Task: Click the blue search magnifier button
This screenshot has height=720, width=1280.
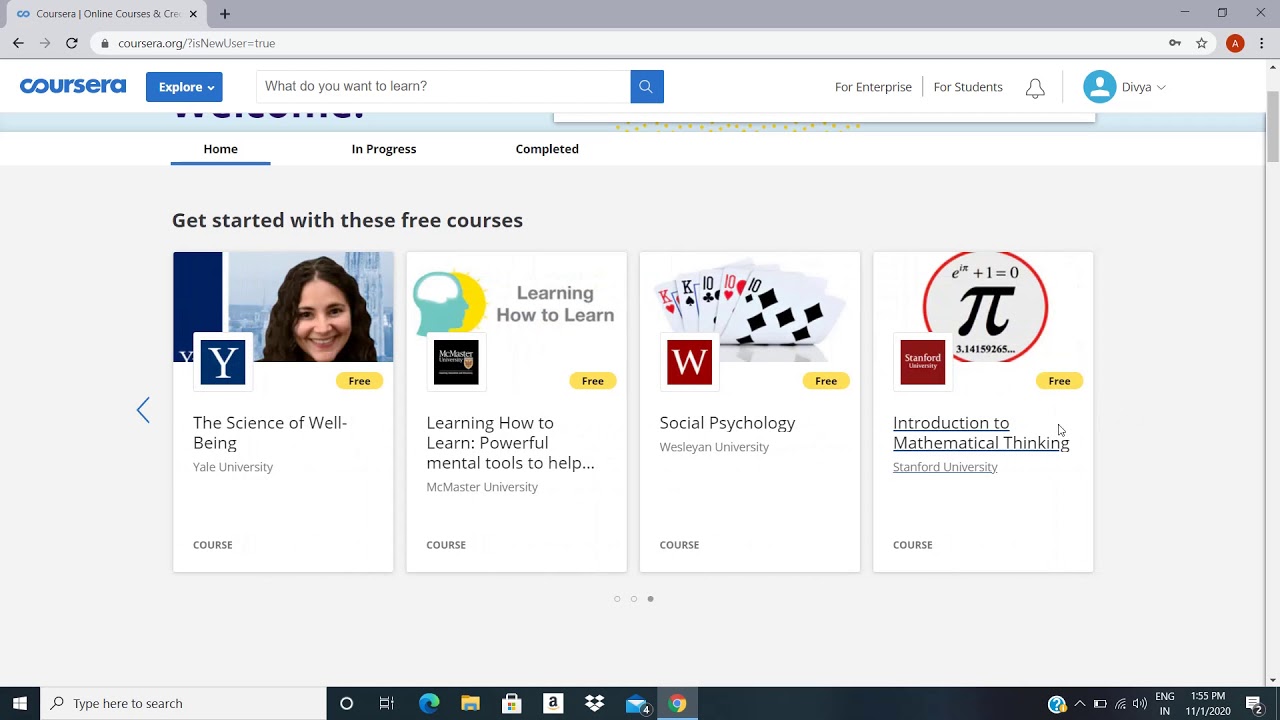Action: pos(646,86)
